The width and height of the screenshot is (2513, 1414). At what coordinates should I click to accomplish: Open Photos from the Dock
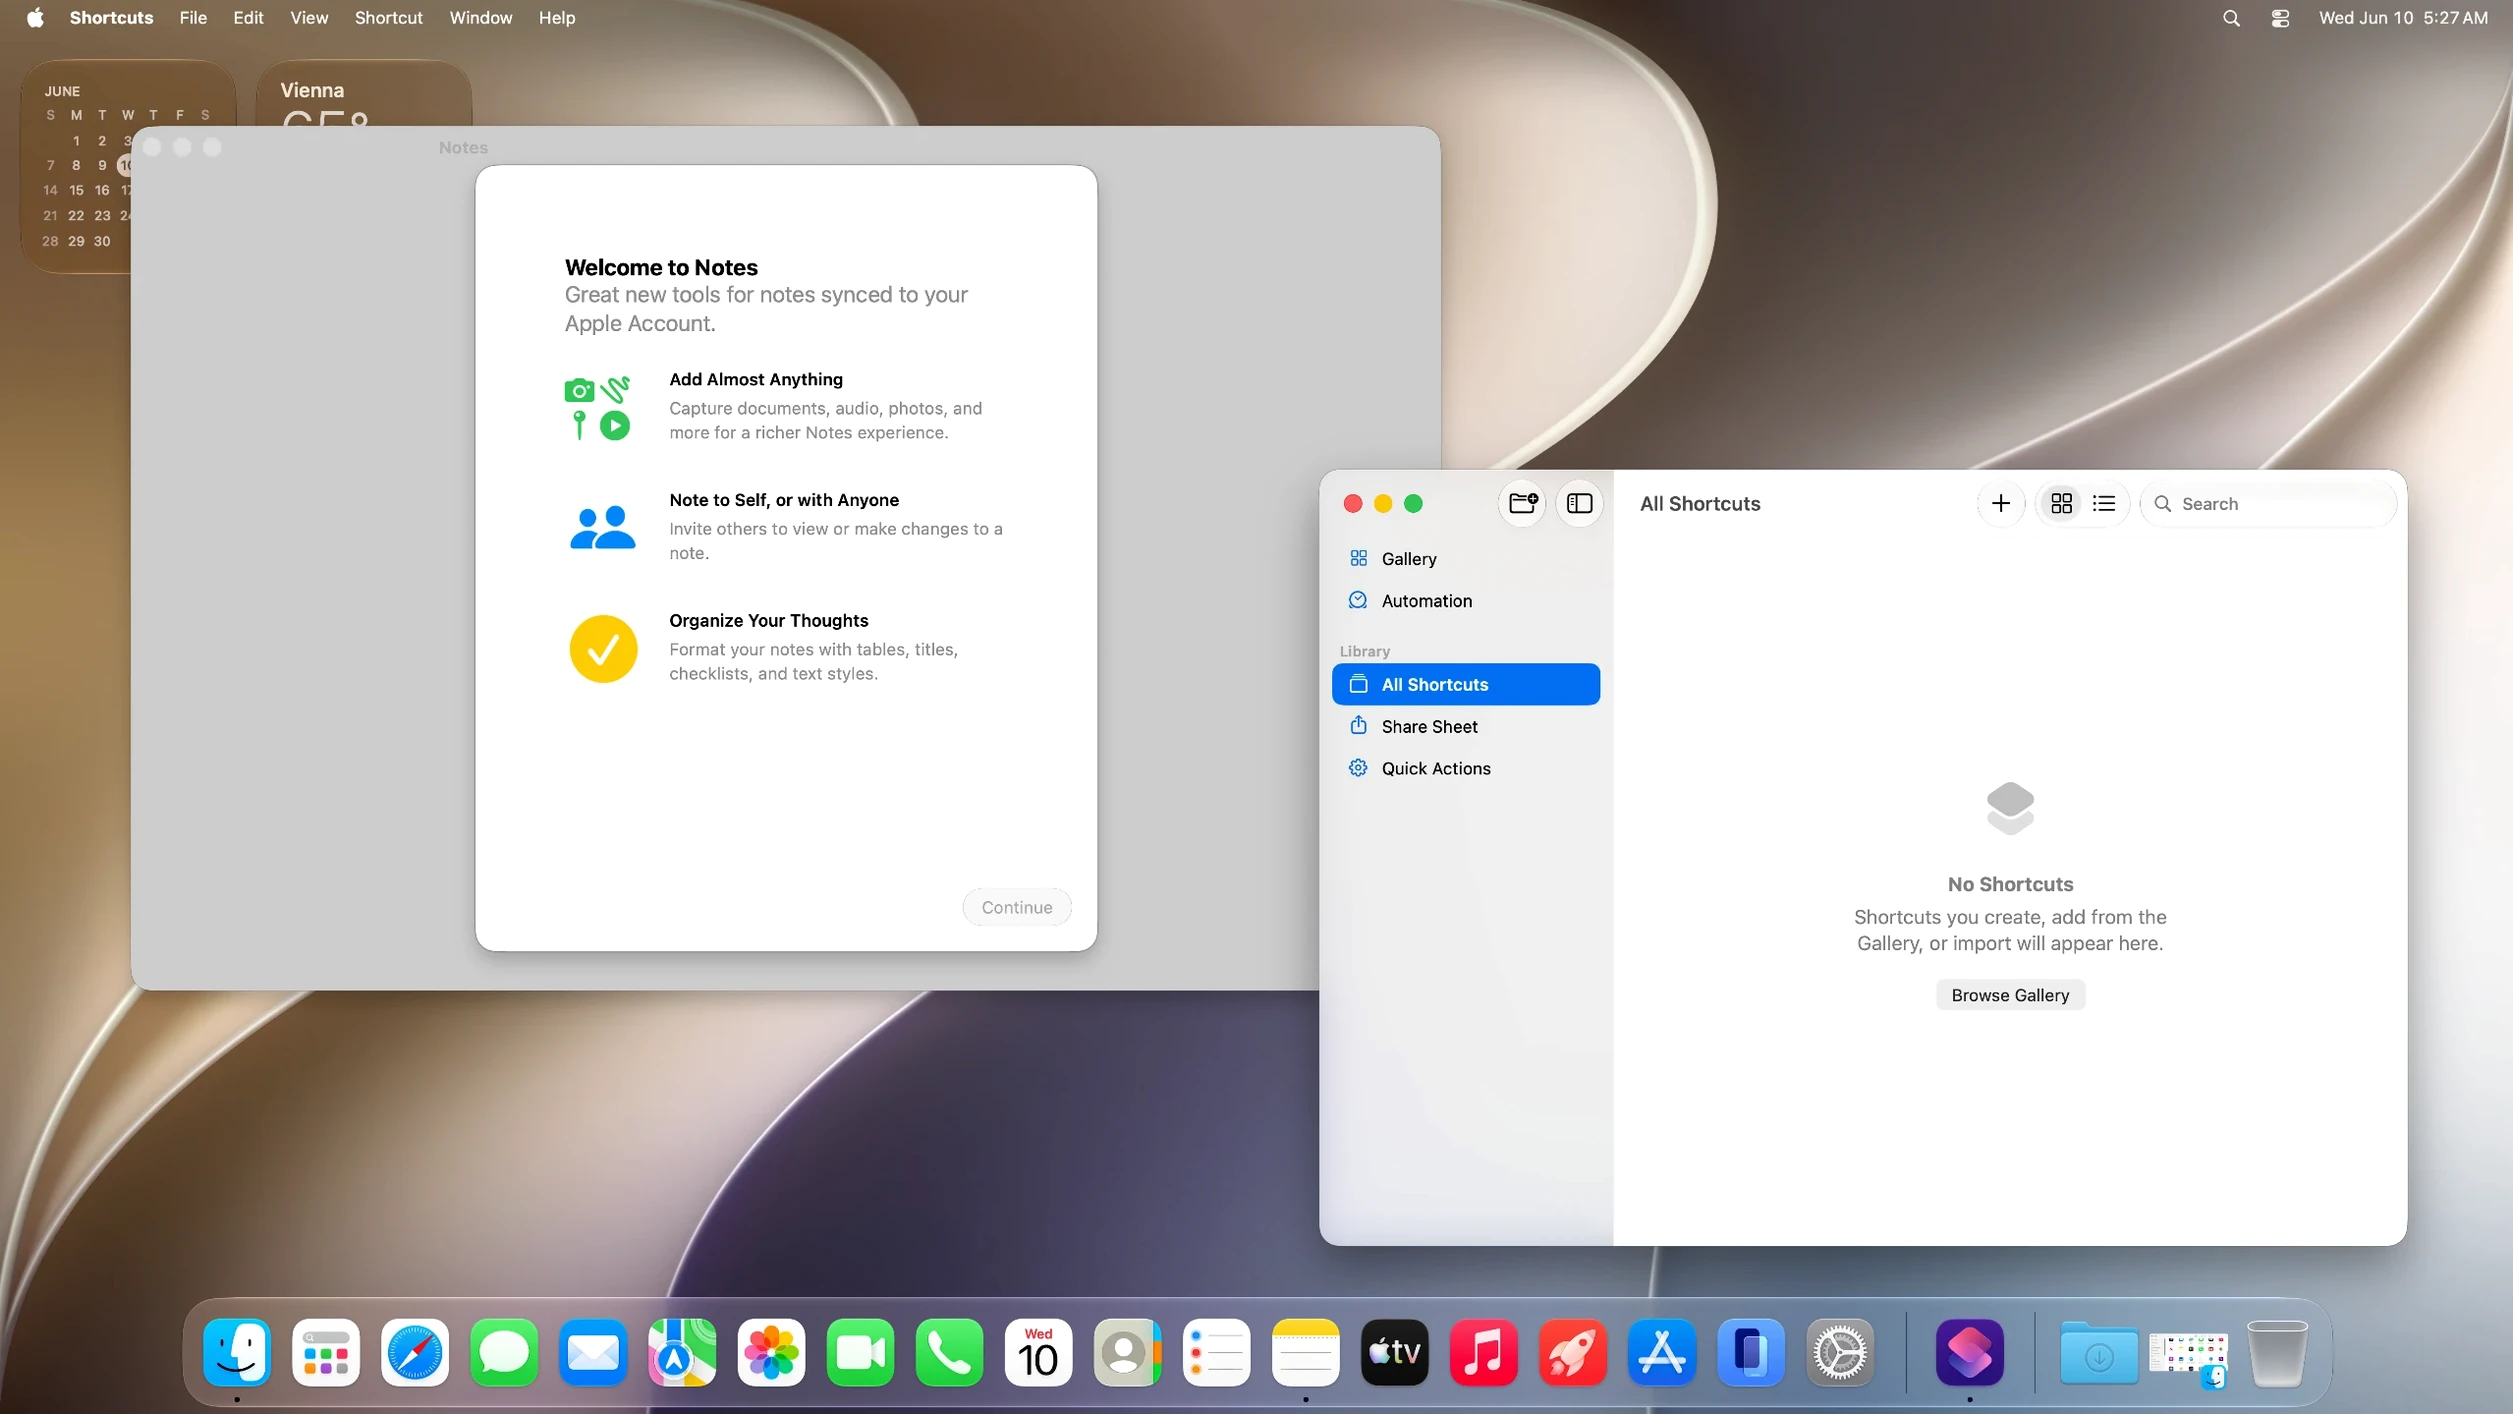(771, 1353)
